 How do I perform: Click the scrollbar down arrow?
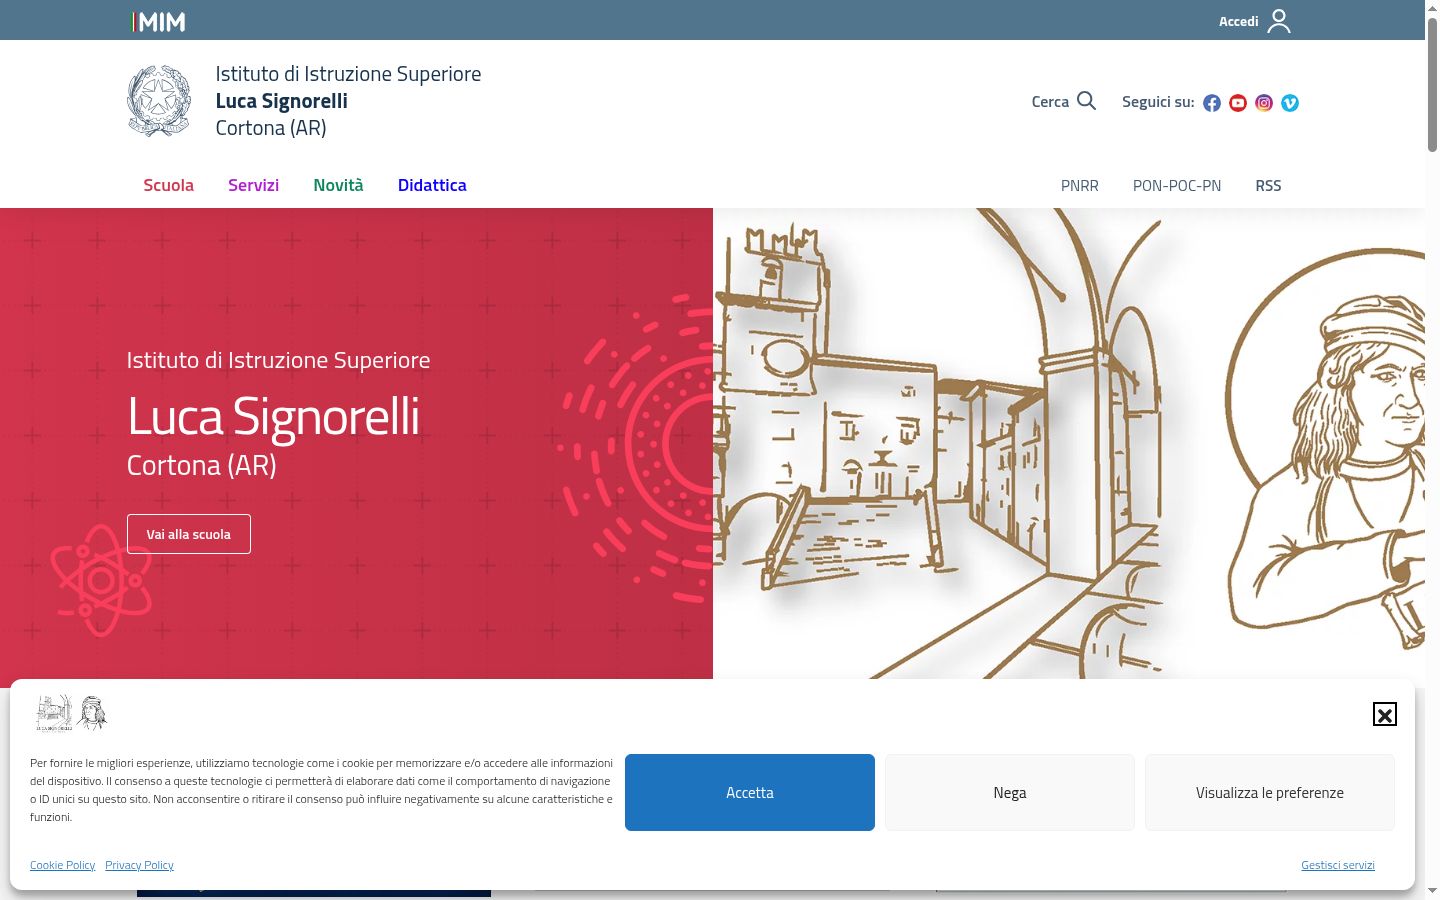[1432, 891]
